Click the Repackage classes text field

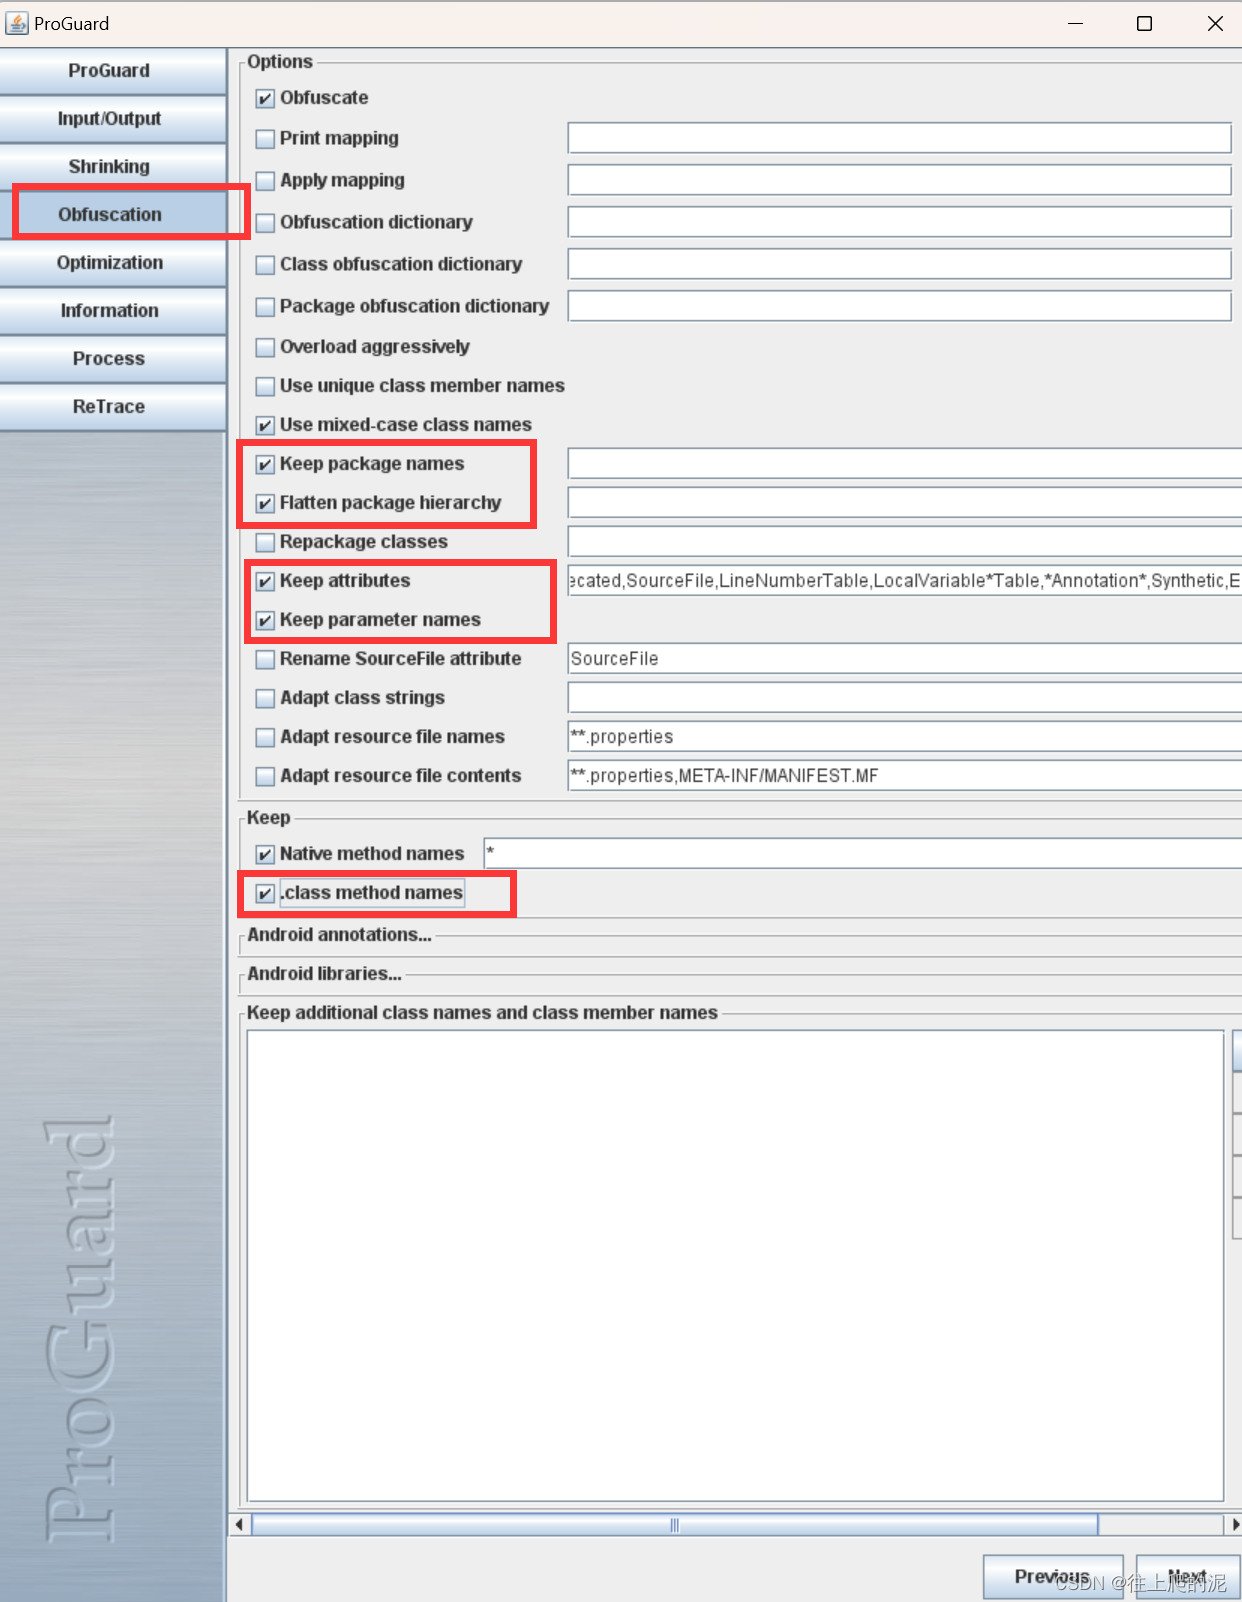coord(905,541)
